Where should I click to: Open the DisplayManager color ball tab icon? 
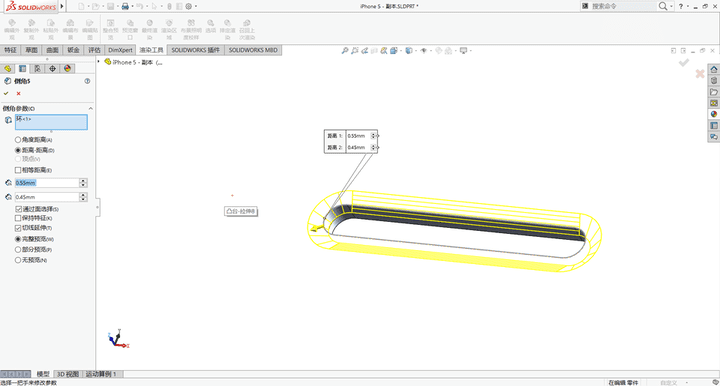coord(68,68)
